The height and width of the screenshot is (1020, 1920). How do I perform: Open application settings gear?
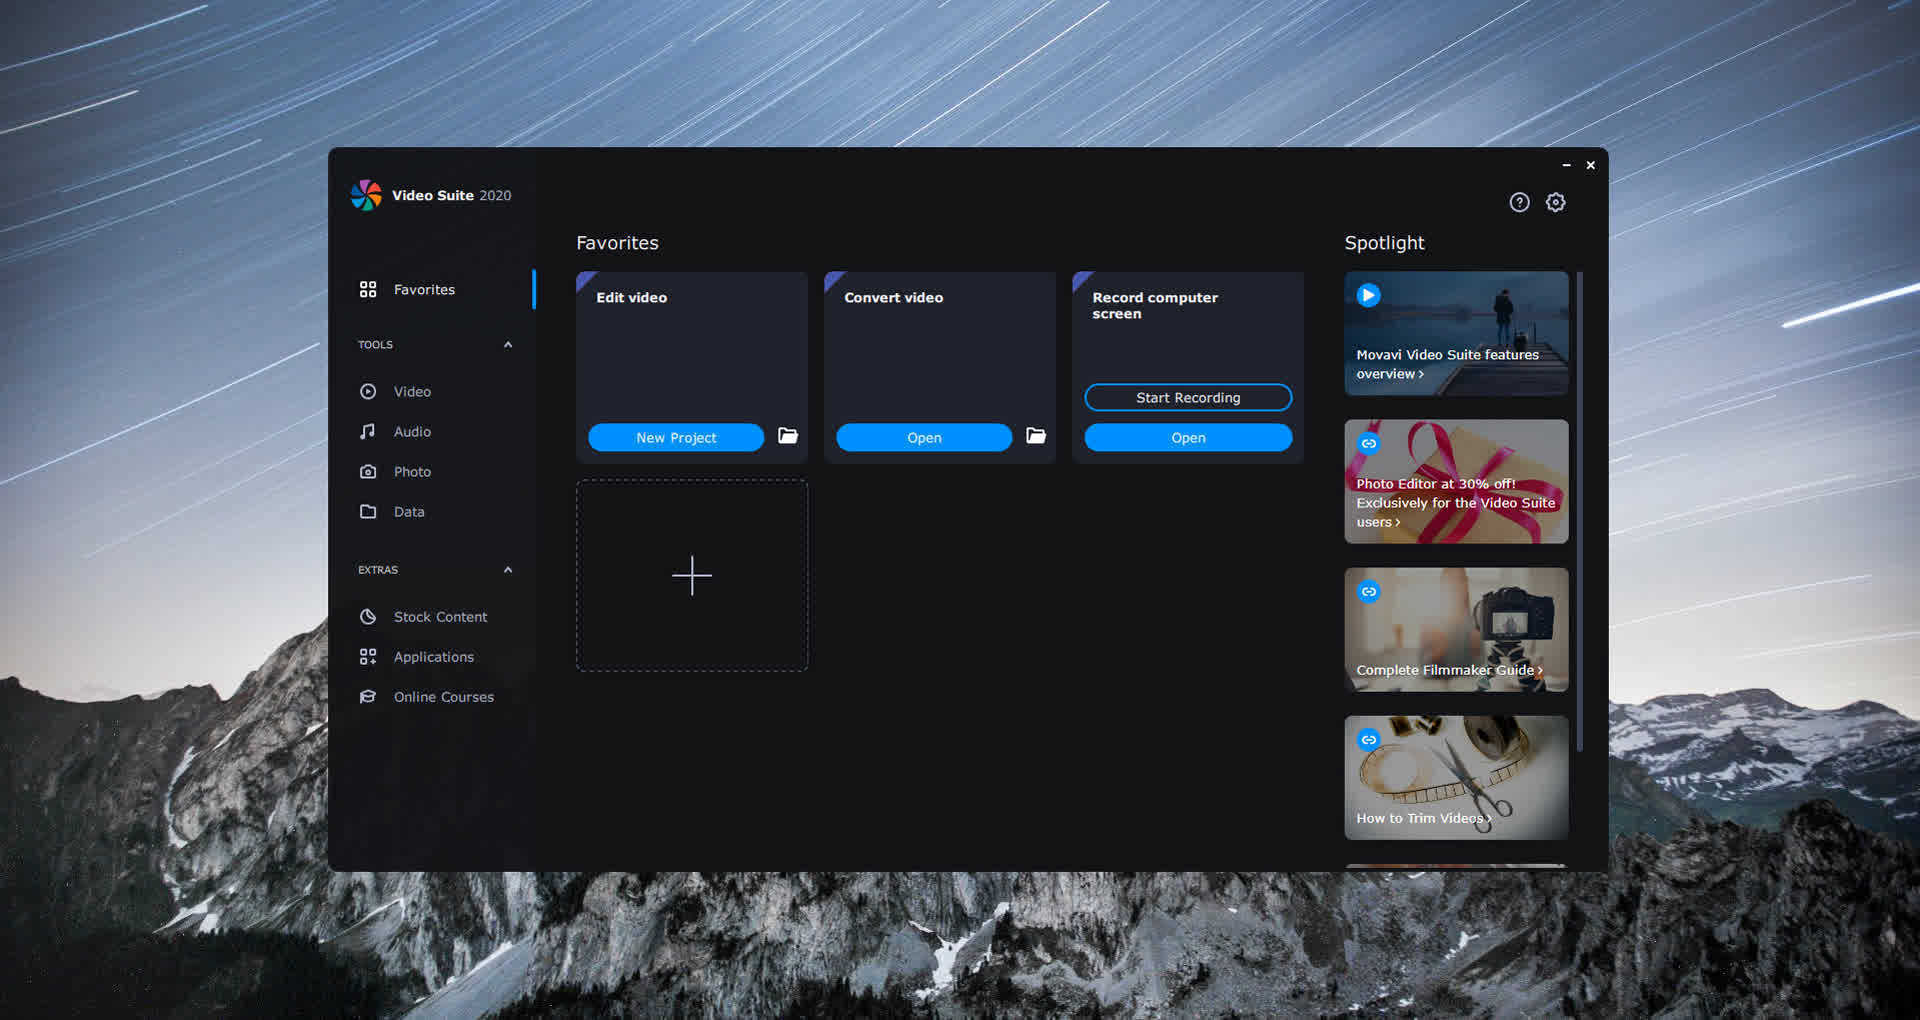[x=1556, y=202]
